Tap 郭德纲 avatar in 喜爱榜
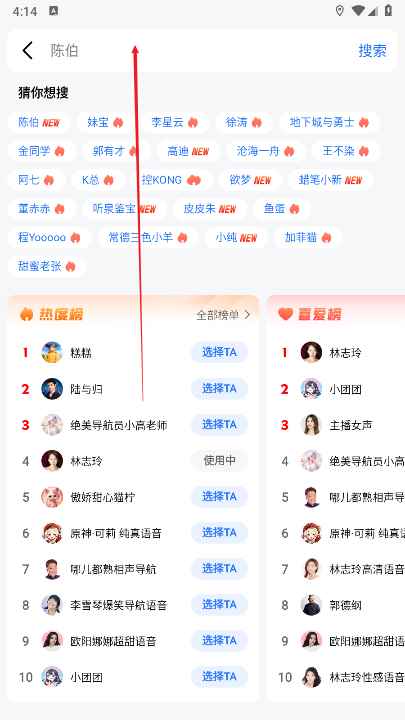Viewport: 405px width, 720px height. 311,605
